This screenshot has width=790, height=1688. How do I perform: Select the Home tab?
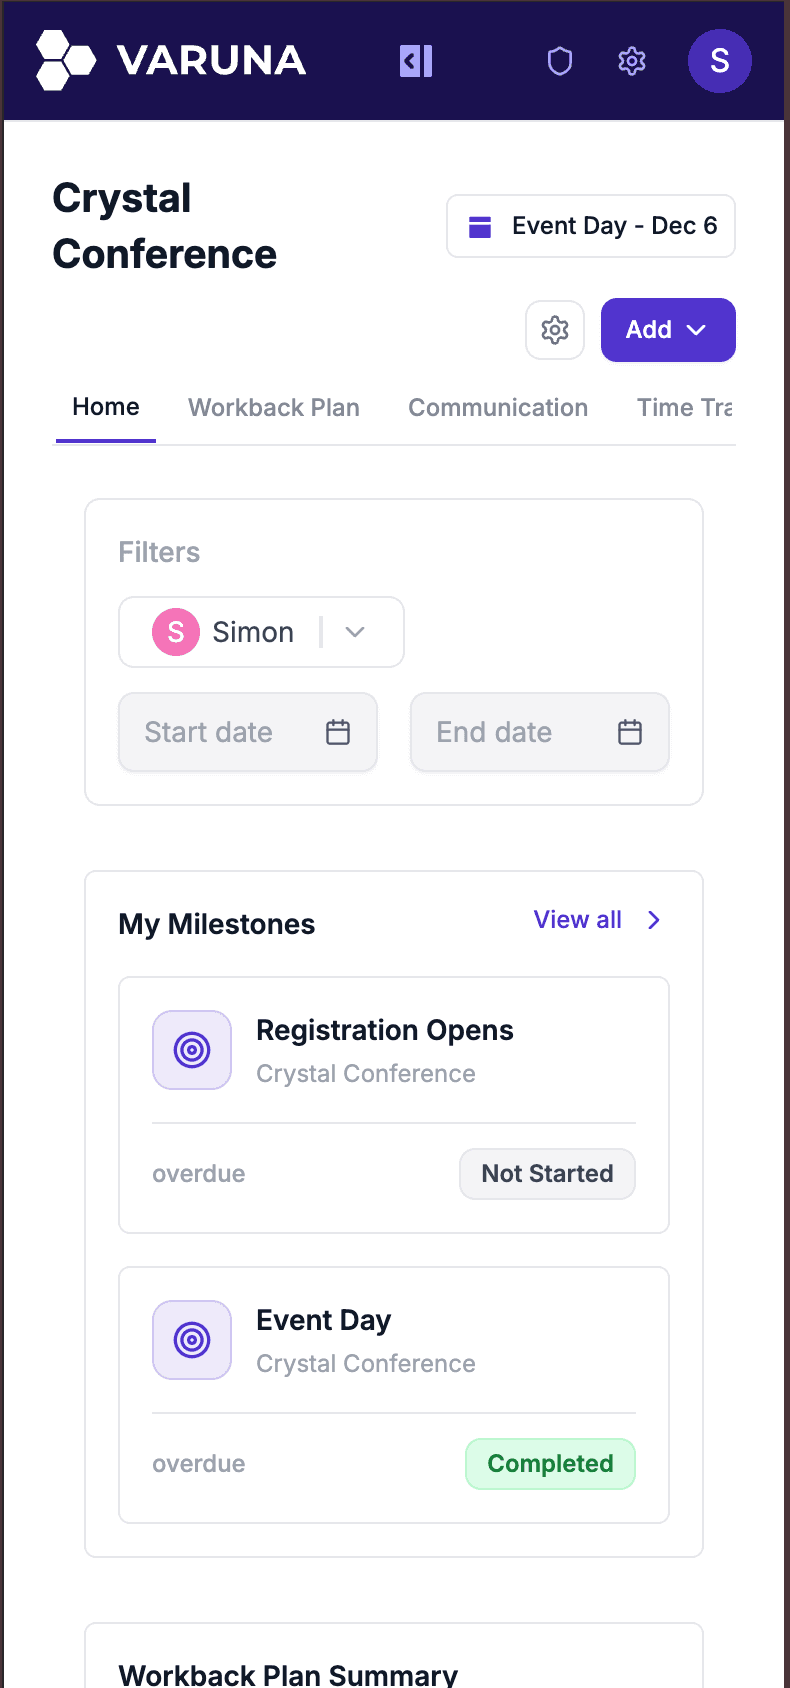(x=106, y=407)
